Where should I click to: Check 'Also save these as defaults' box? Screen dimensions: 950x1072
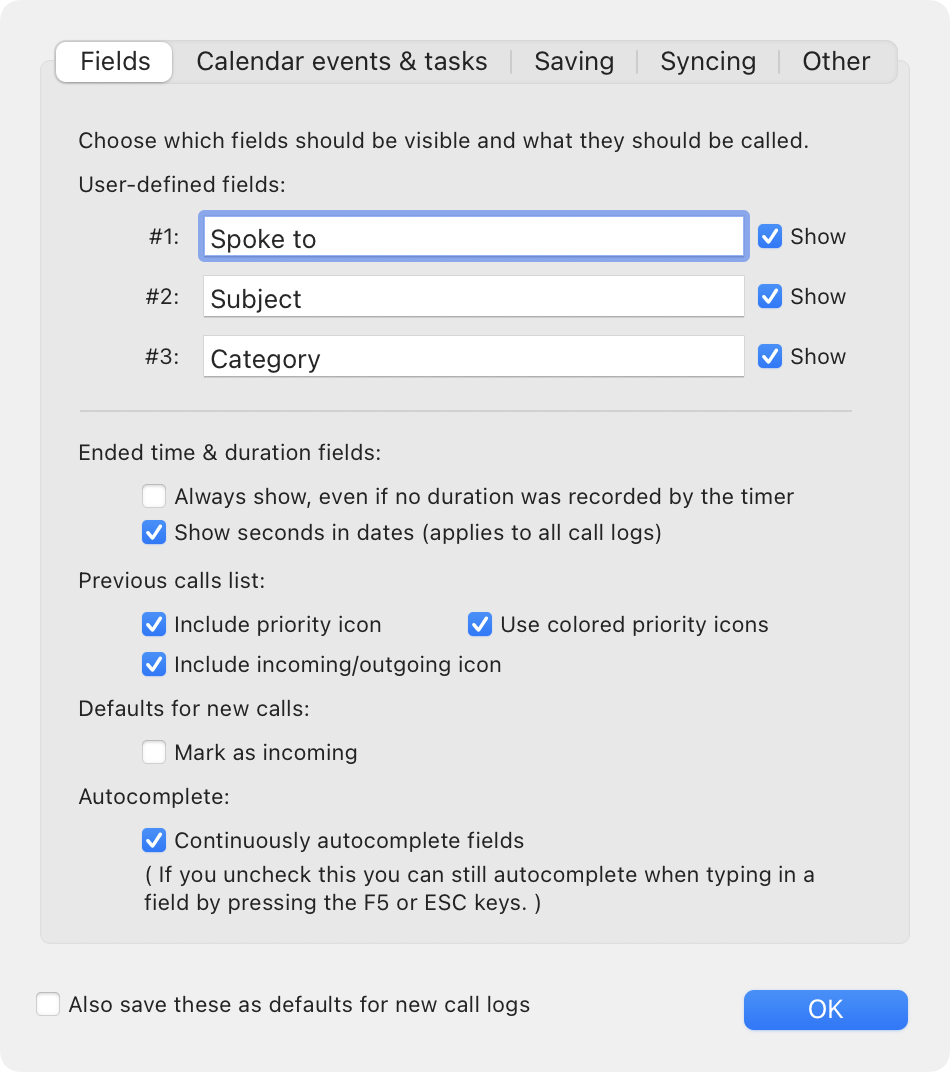[x=48, y=1005]
